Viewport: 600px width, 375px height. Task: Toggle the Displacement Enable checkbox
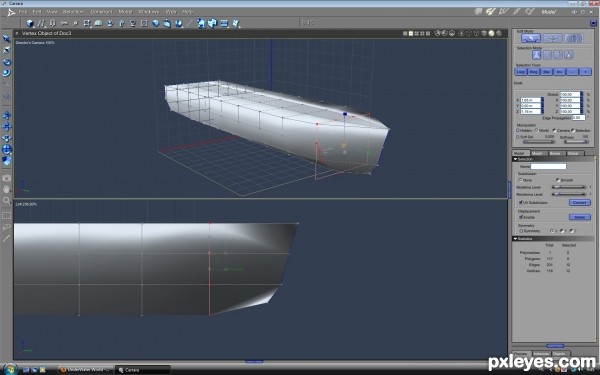(521, 217)
